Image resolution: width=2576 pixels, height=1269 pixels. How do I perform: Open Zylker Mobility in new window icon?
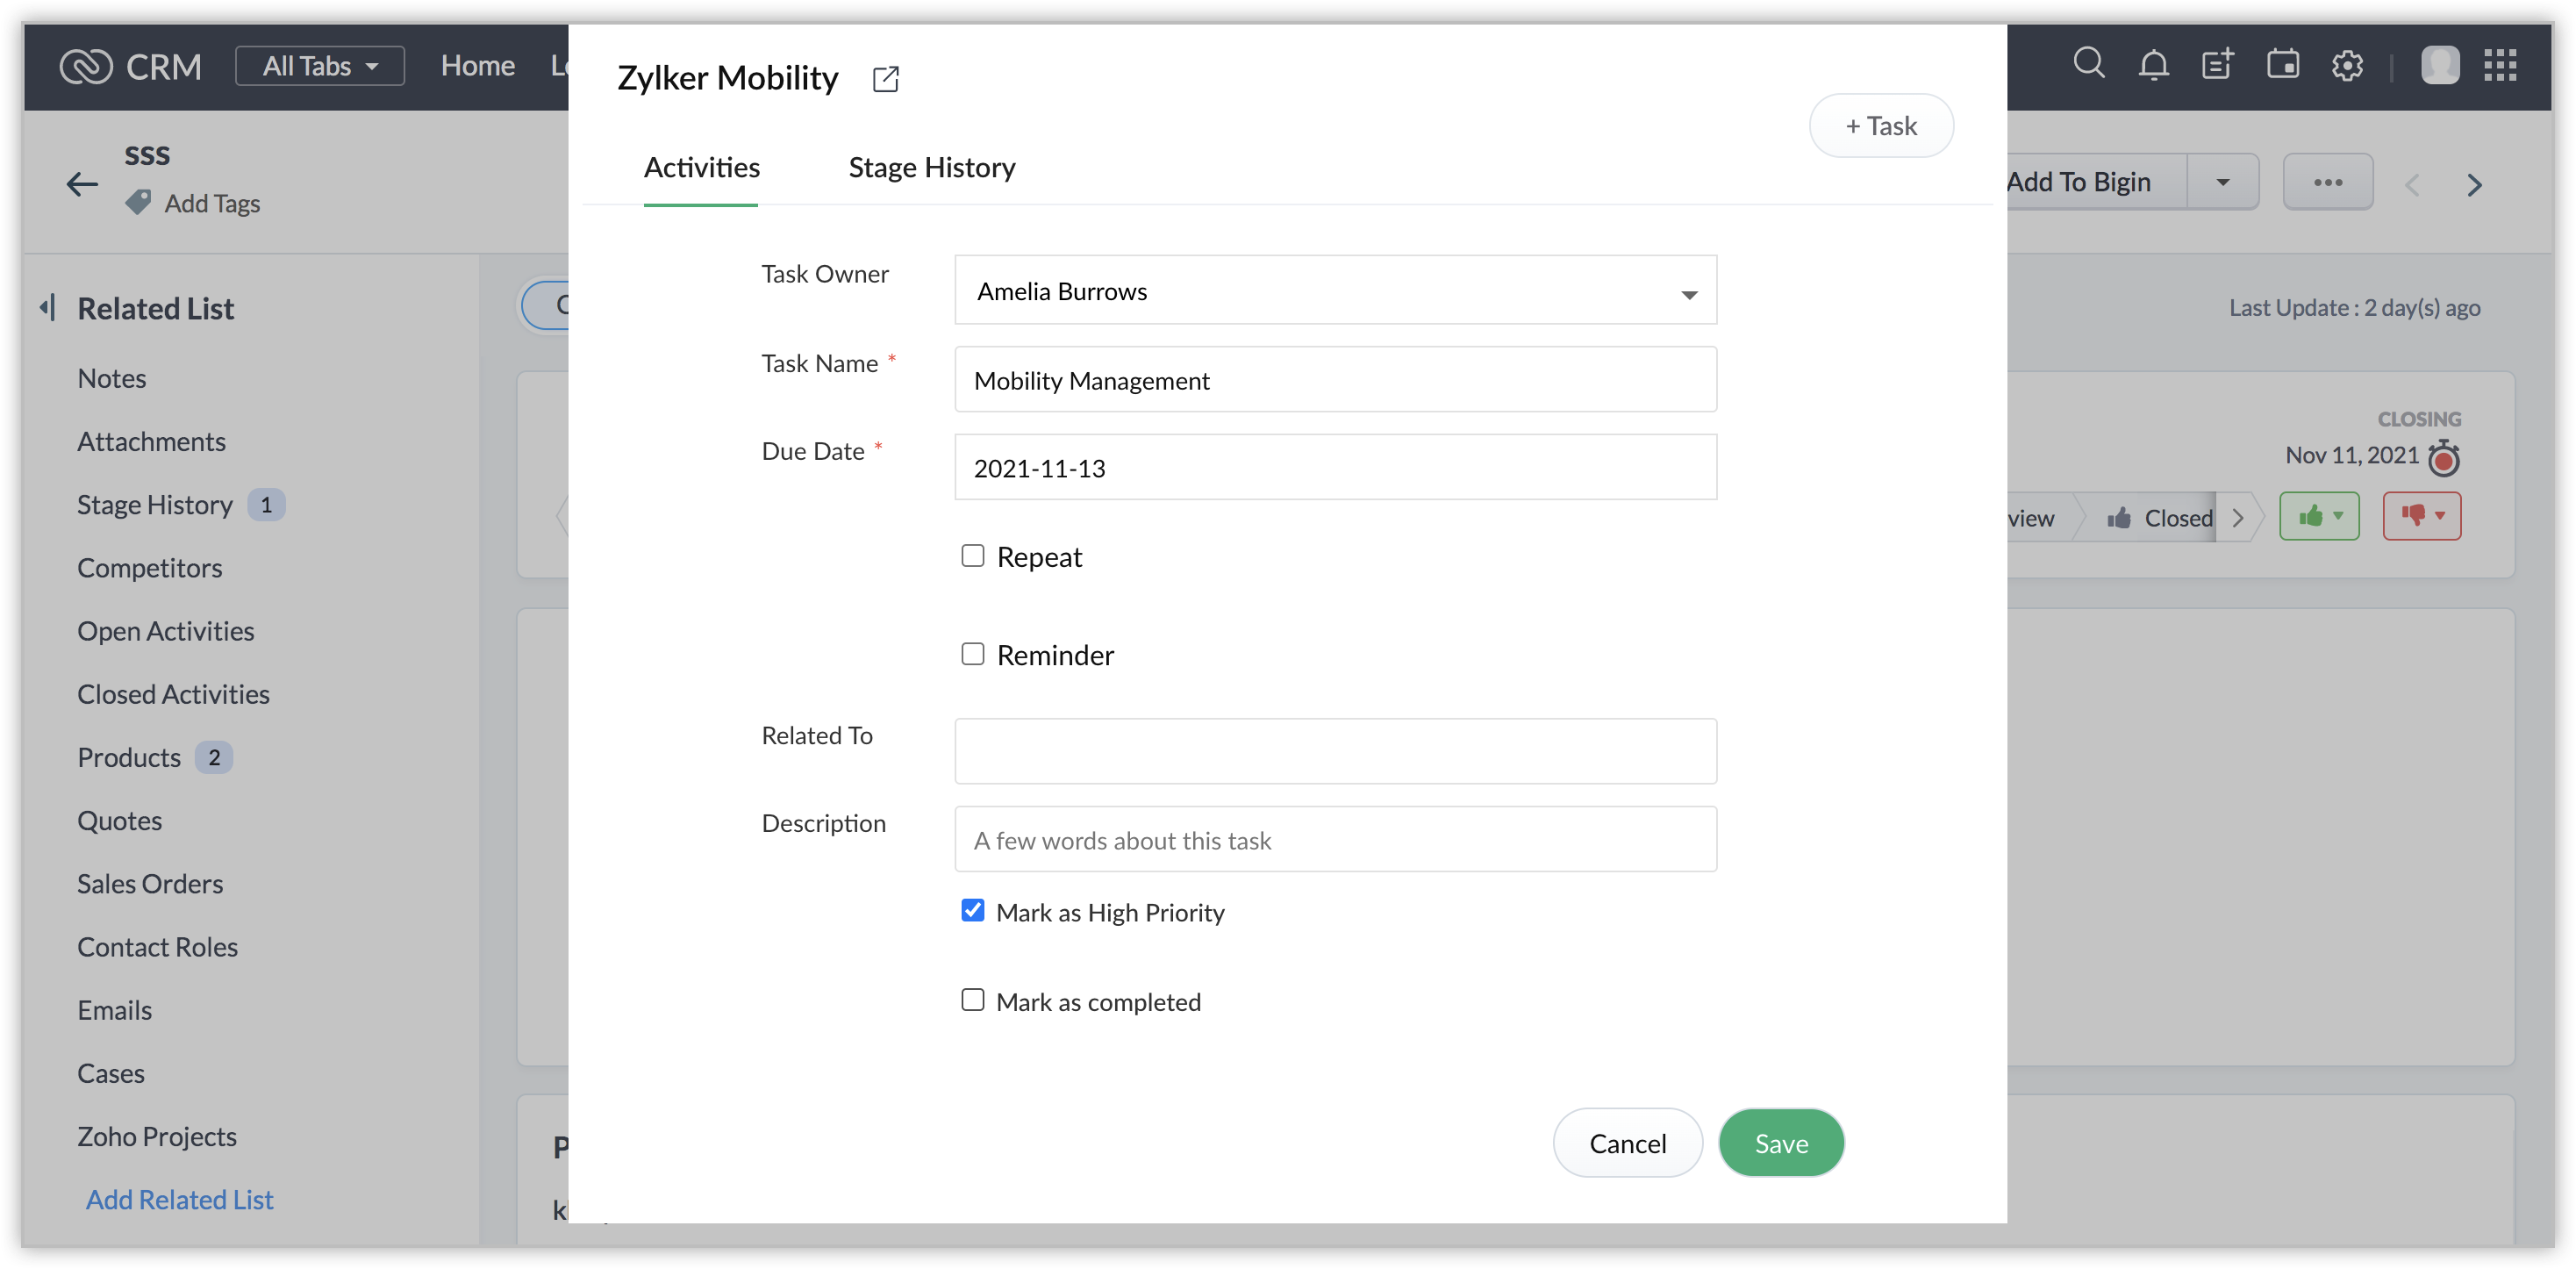(x=885, y=79)
